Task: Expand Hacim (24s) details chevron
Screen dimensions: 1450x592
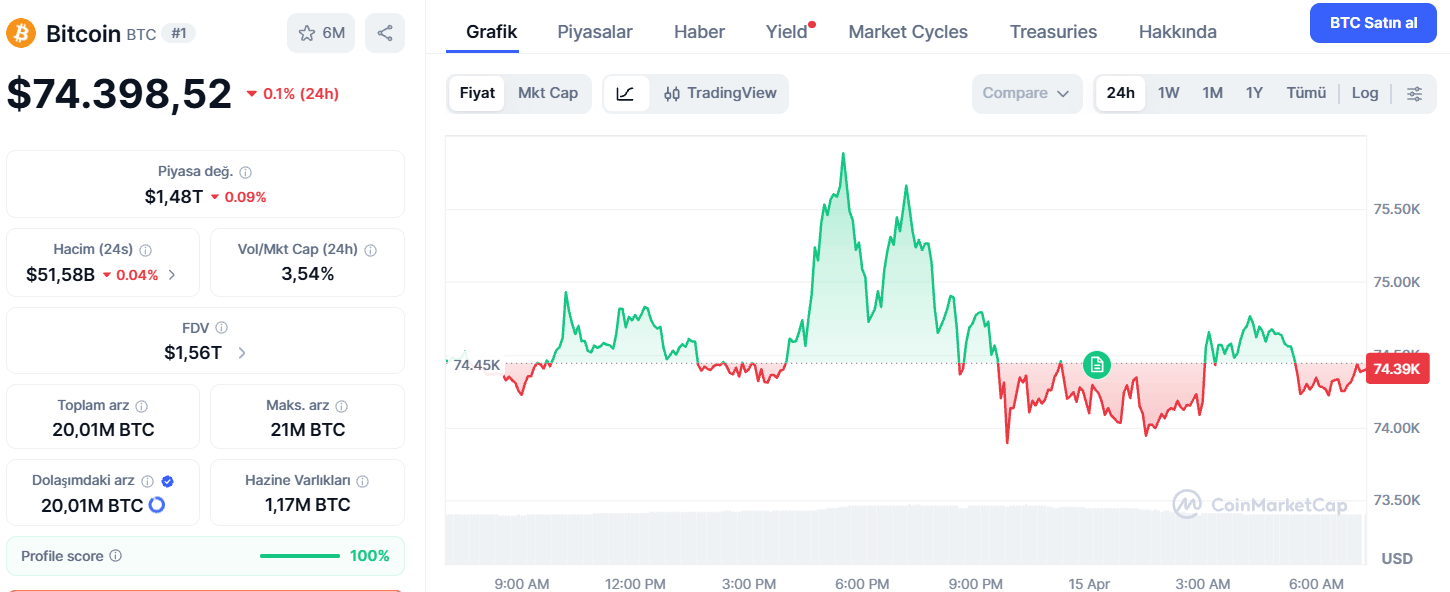Action: point(171,275)
